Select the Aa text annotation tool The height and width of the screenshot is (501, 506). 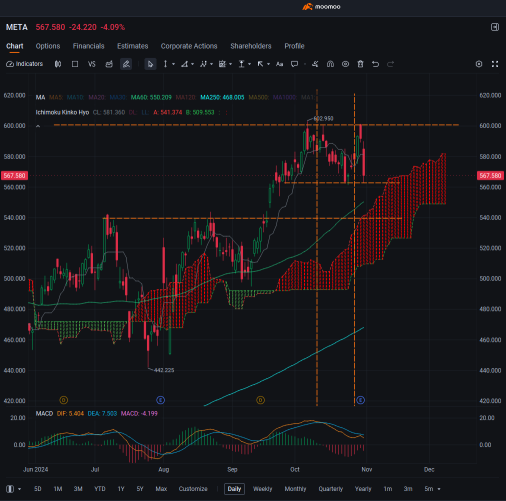[x=280, y=64]
